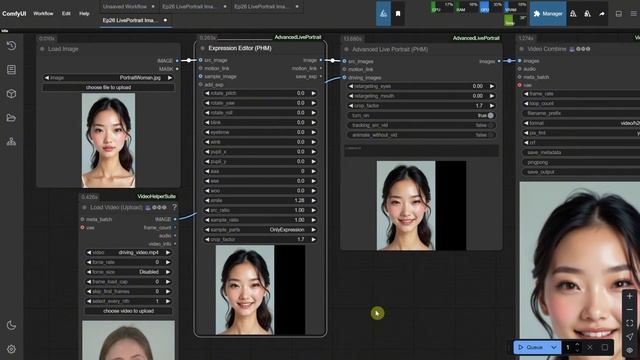Click the Expression Editor output preview image

[260, 290]
